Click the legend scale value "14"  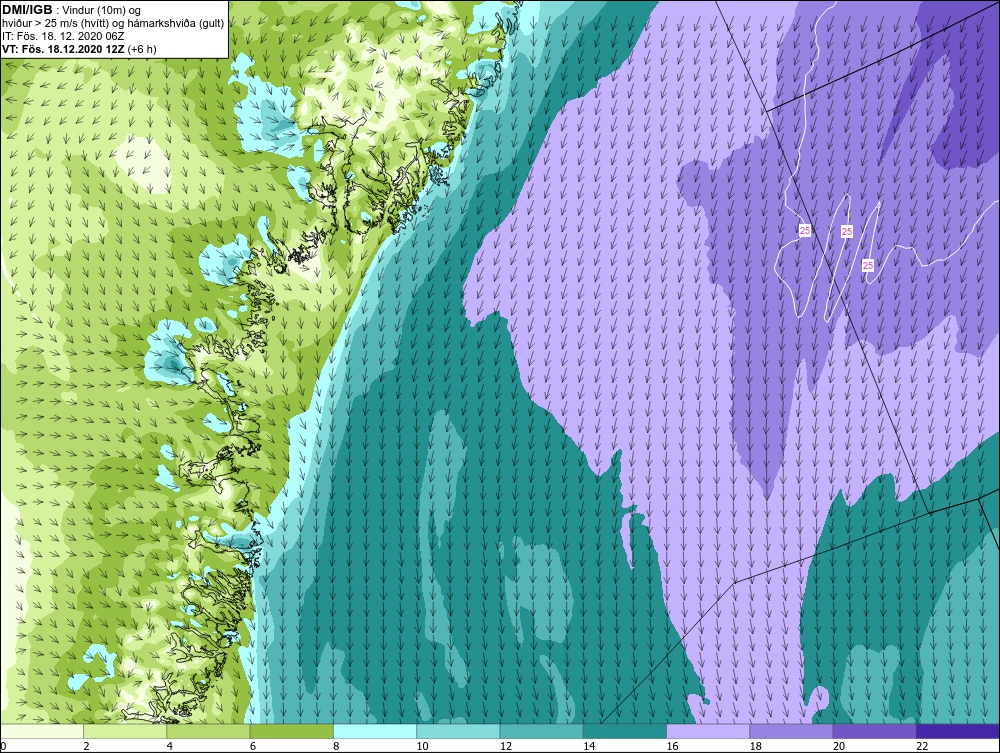pyautogui.click(x=589, y=746)
